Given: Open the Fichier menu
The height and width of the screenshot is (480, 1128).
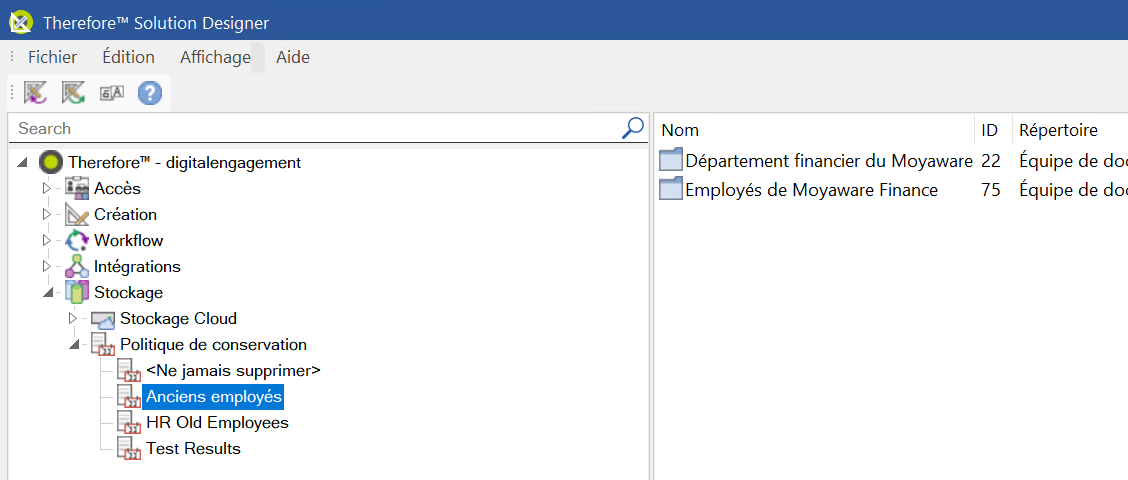Looking at the screenshot, I should pyautogui.click(x=52, y=57).
